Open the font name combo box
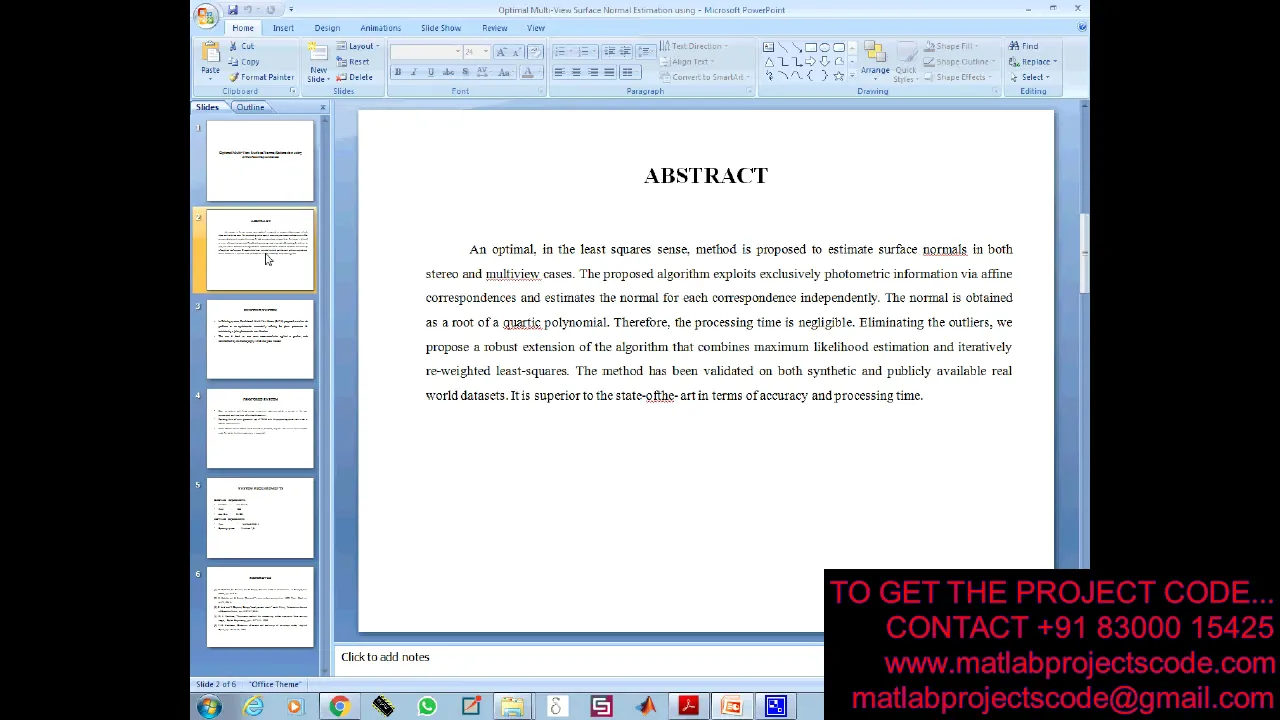Viewport: 1280px width, 720px height. point(426,52)
